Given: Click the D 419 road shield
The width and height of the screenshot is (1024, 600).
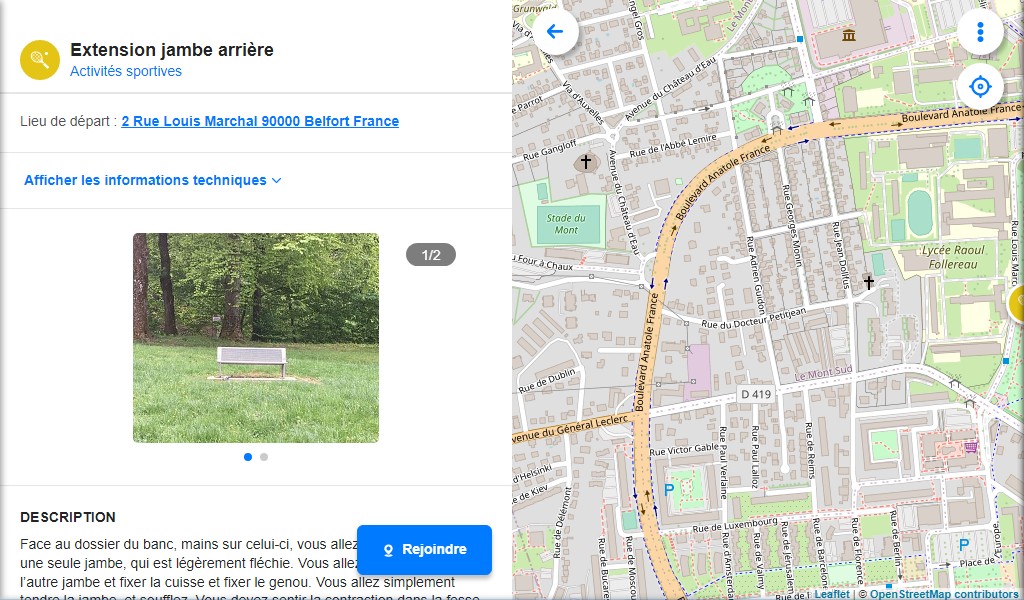Looking at the screenshot, I should pos(756,394).
